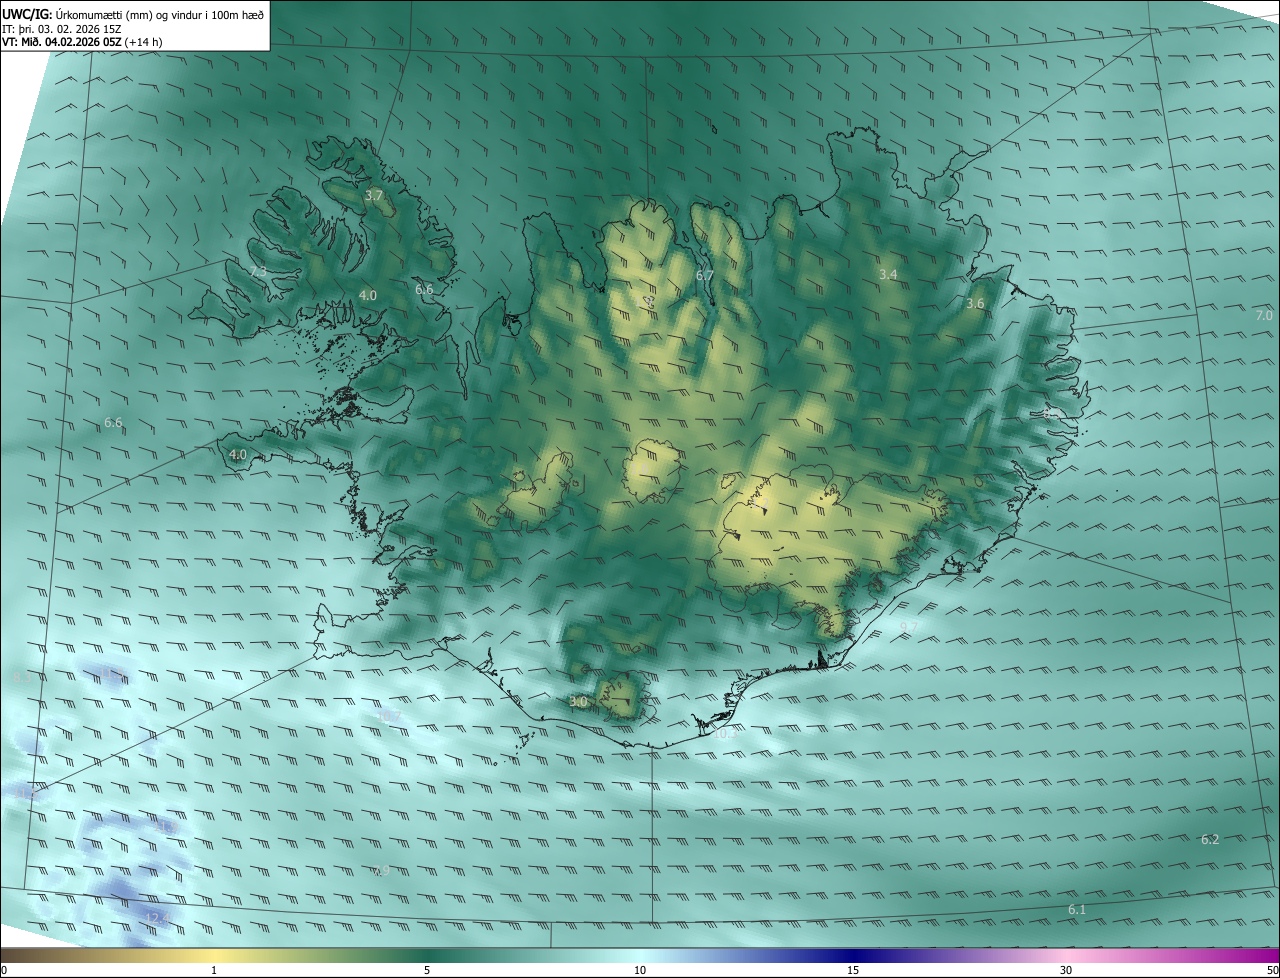Click the '1' tick on the color scale
This screenshot has height=978, width=1280.
pos(214,970)
